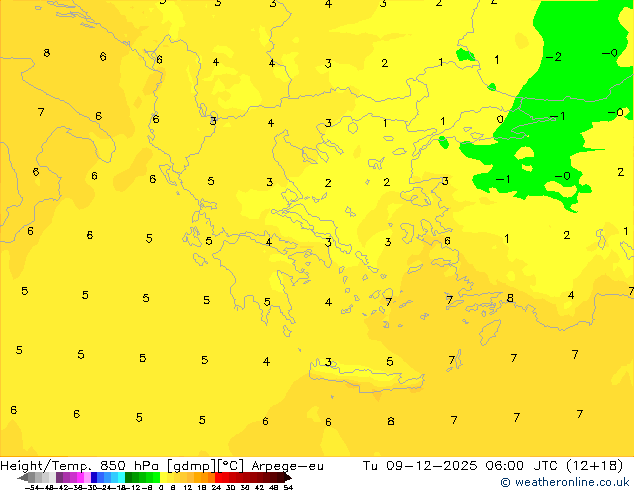
Task: Click the dark blue legend swatch at -30
Action: pos(94,477)
